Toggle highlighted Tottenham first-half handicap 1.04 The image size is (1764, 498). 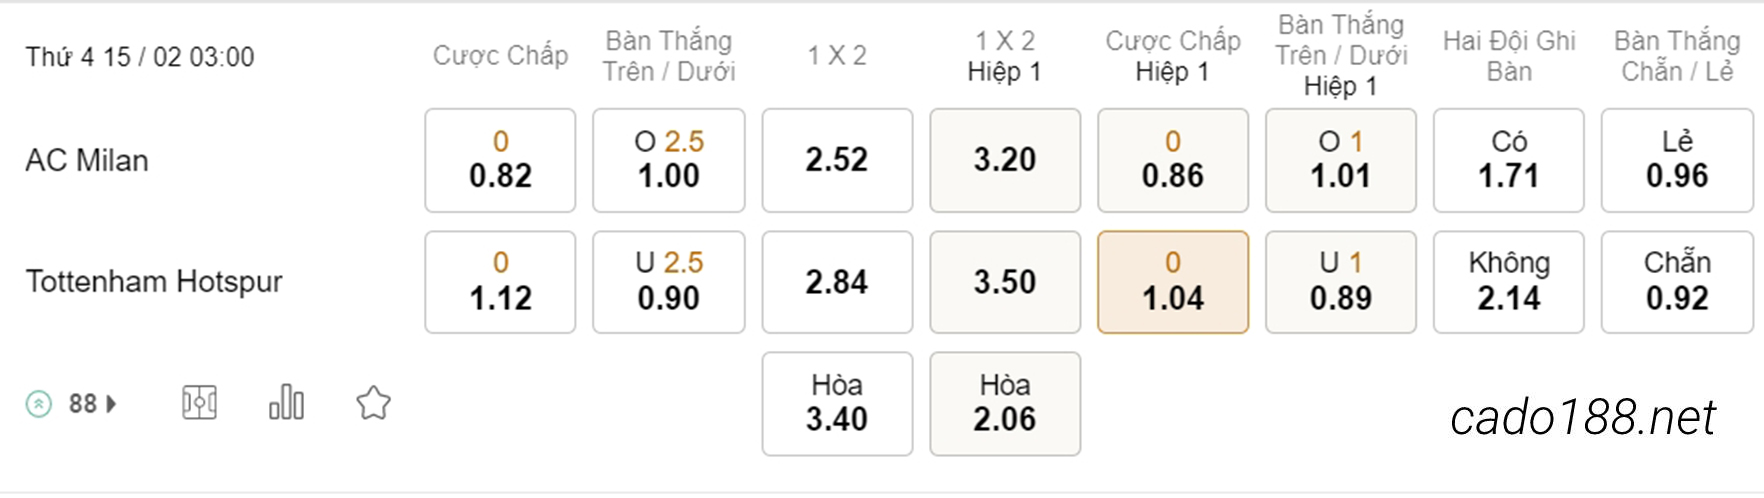tap(1173, 282)
